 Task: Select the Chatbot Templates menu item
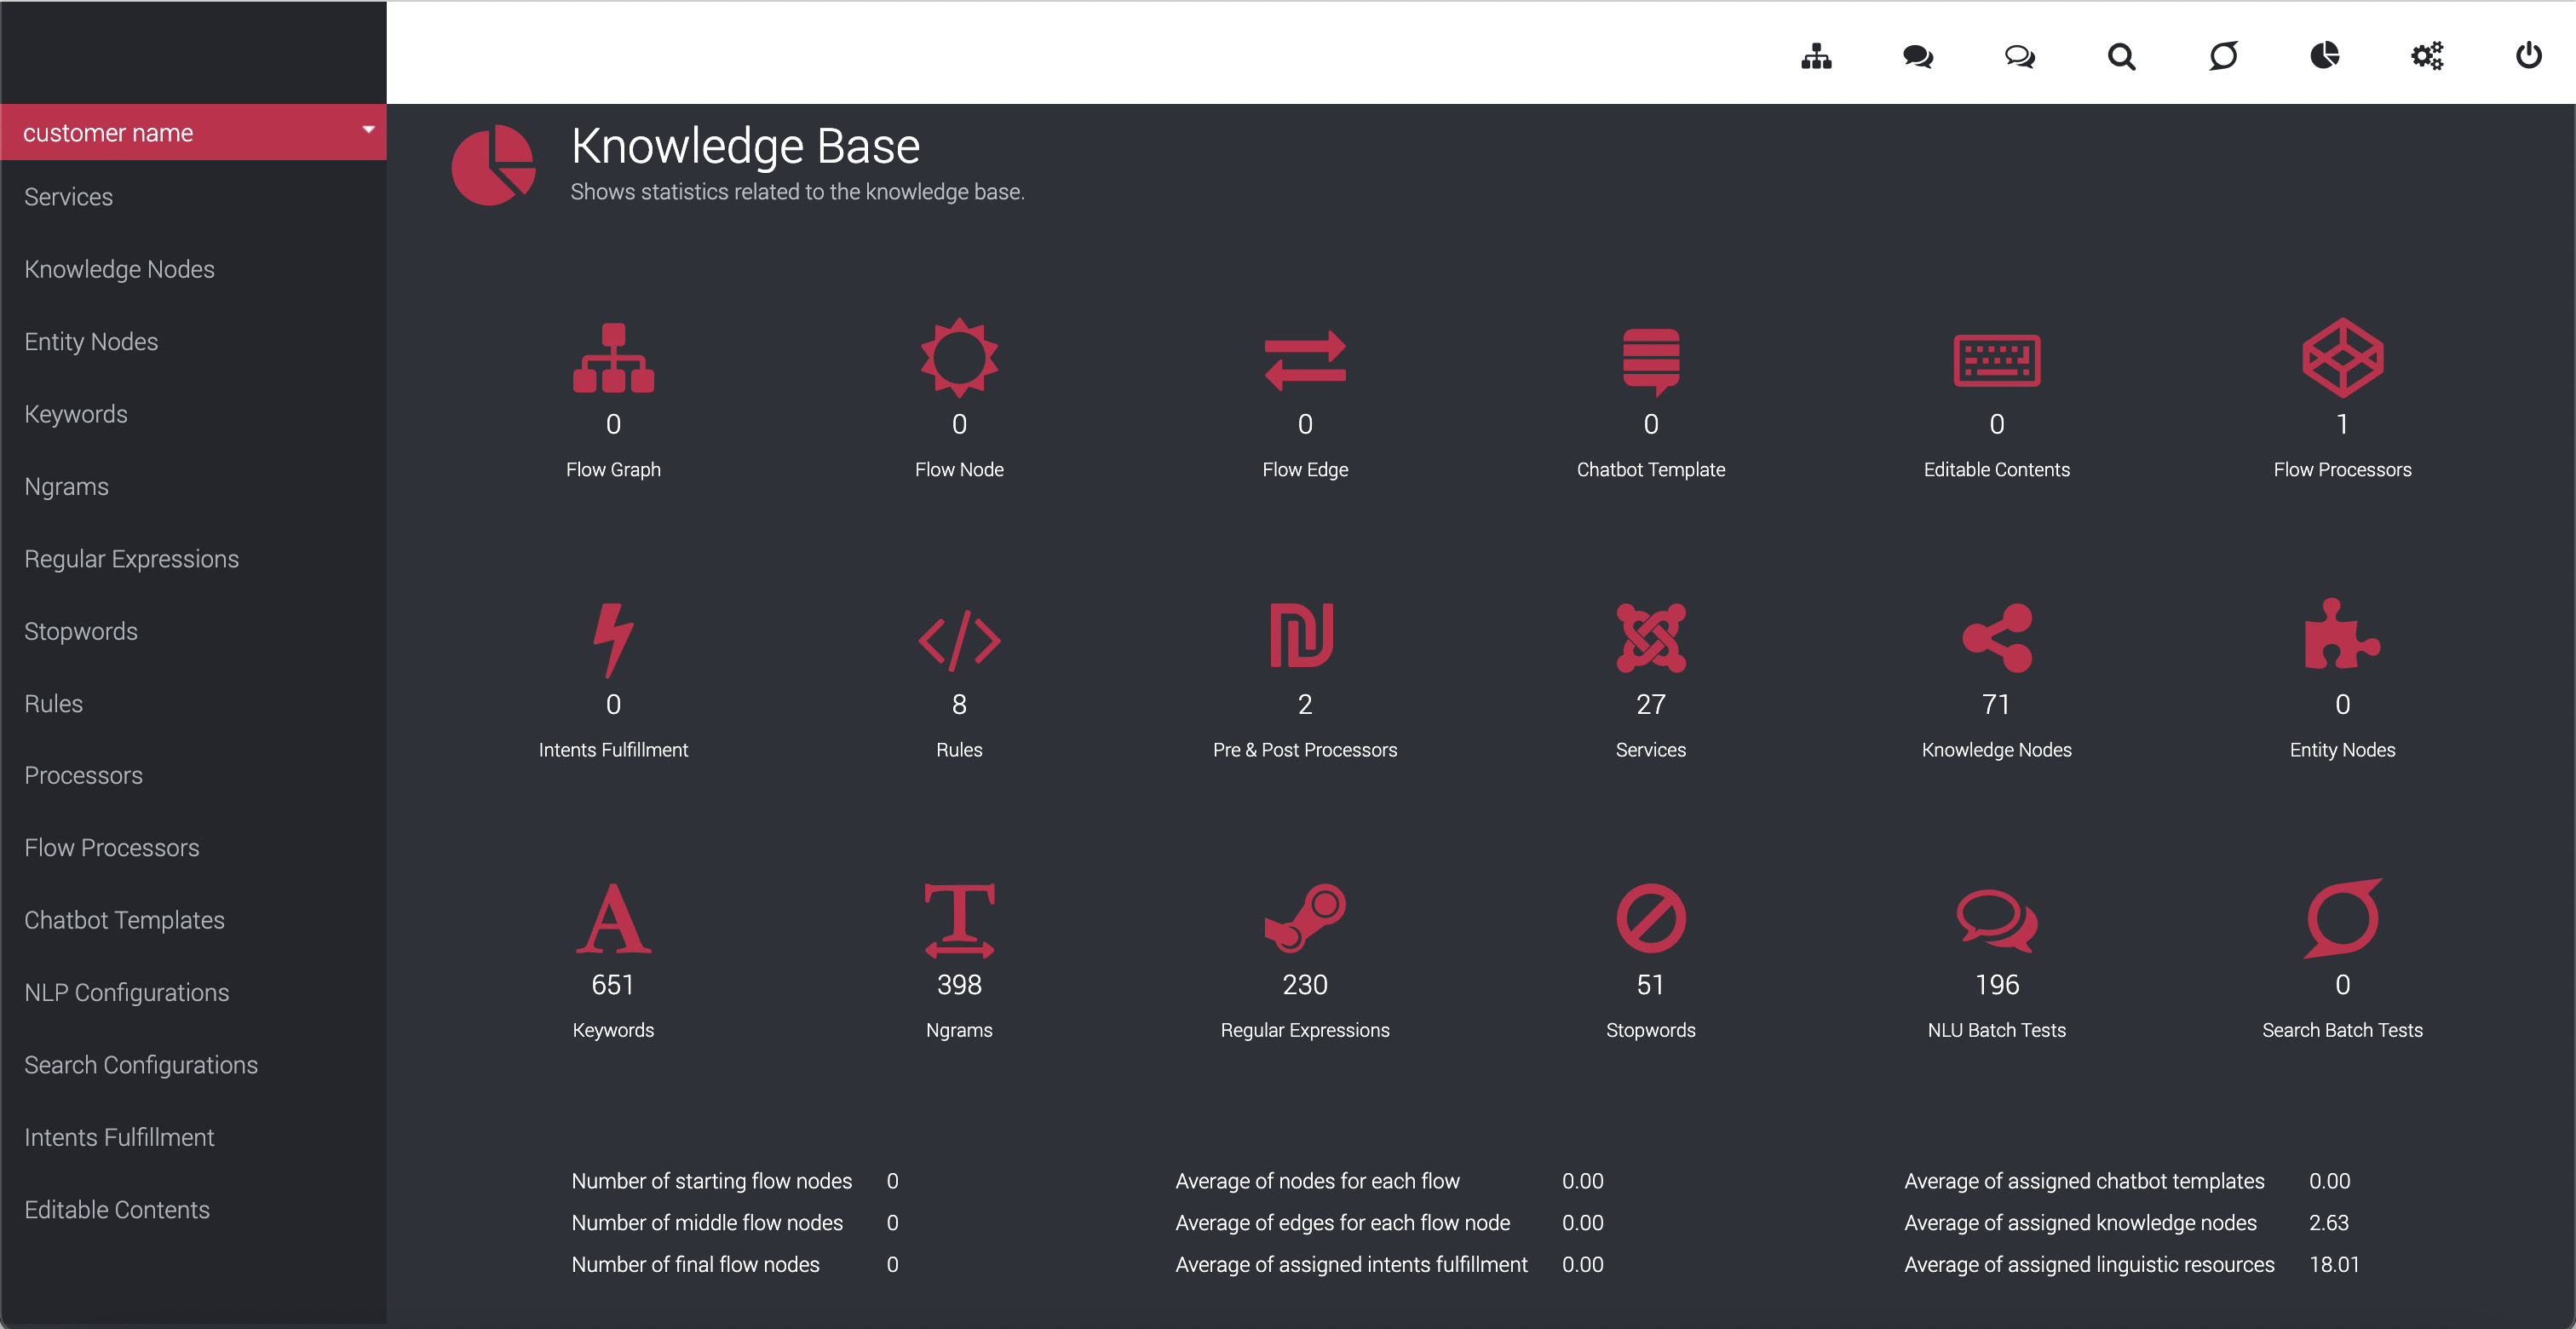[x=124, y=918]
